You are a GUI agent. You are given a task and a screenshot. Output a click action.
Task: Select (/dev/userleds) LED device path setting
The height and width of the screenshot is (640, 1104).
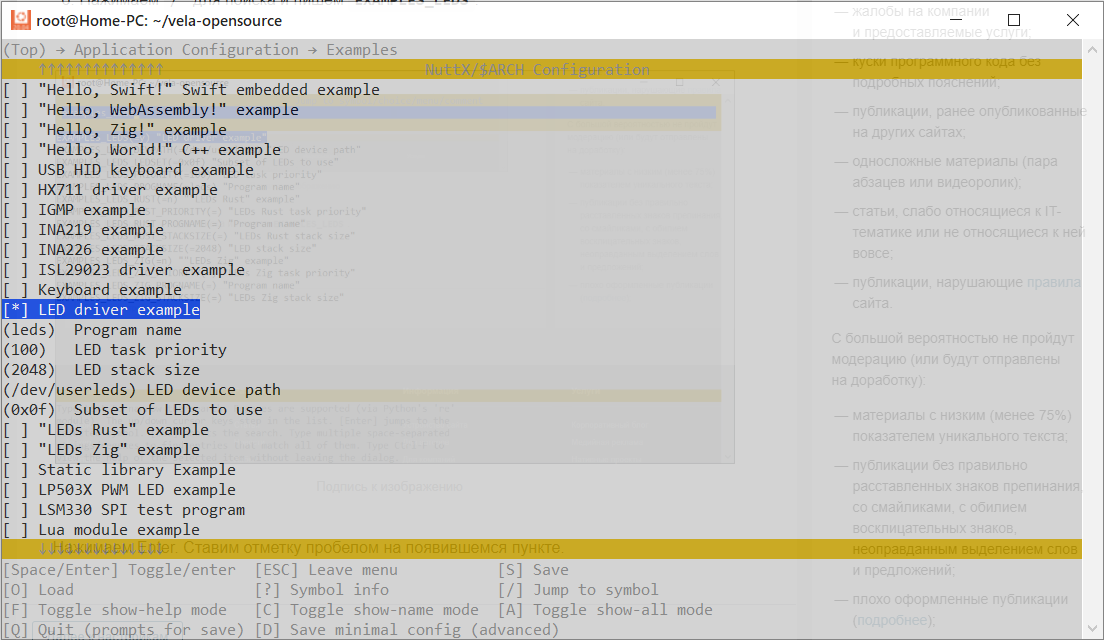(x=142, y=390)
